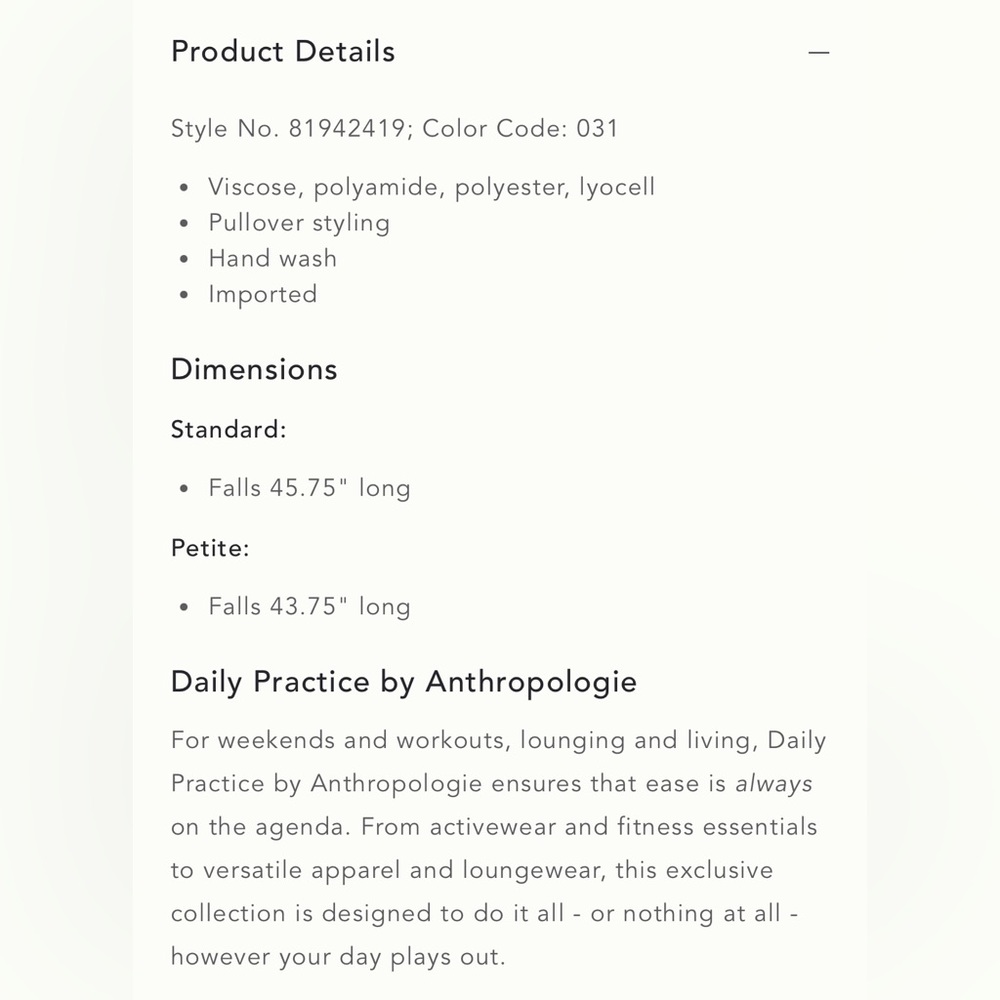Click the italic word "always"
Viewport: 1000px width, 1000px height.
pos(774,784)
